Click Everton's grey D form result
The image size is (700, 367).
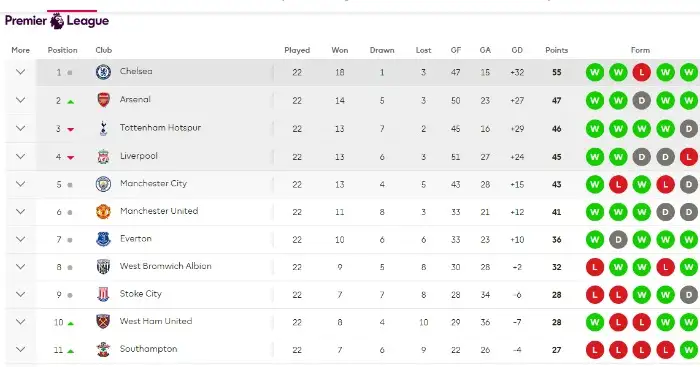[x=618, y=240]
